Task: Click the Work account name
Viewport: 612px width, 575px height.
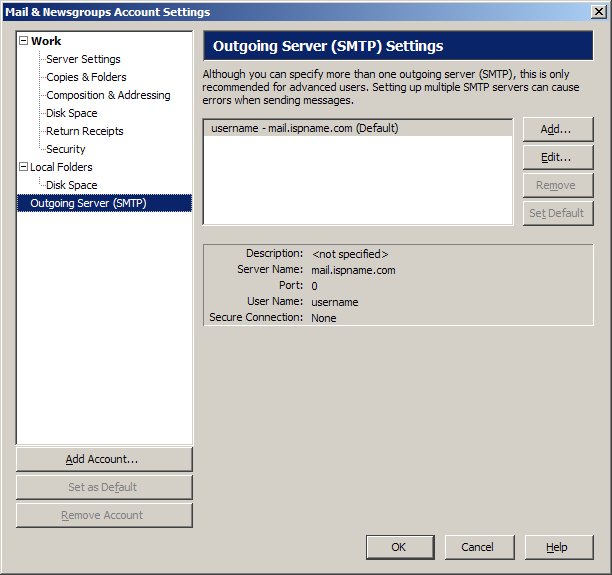Action: click(x=46, y=41)
